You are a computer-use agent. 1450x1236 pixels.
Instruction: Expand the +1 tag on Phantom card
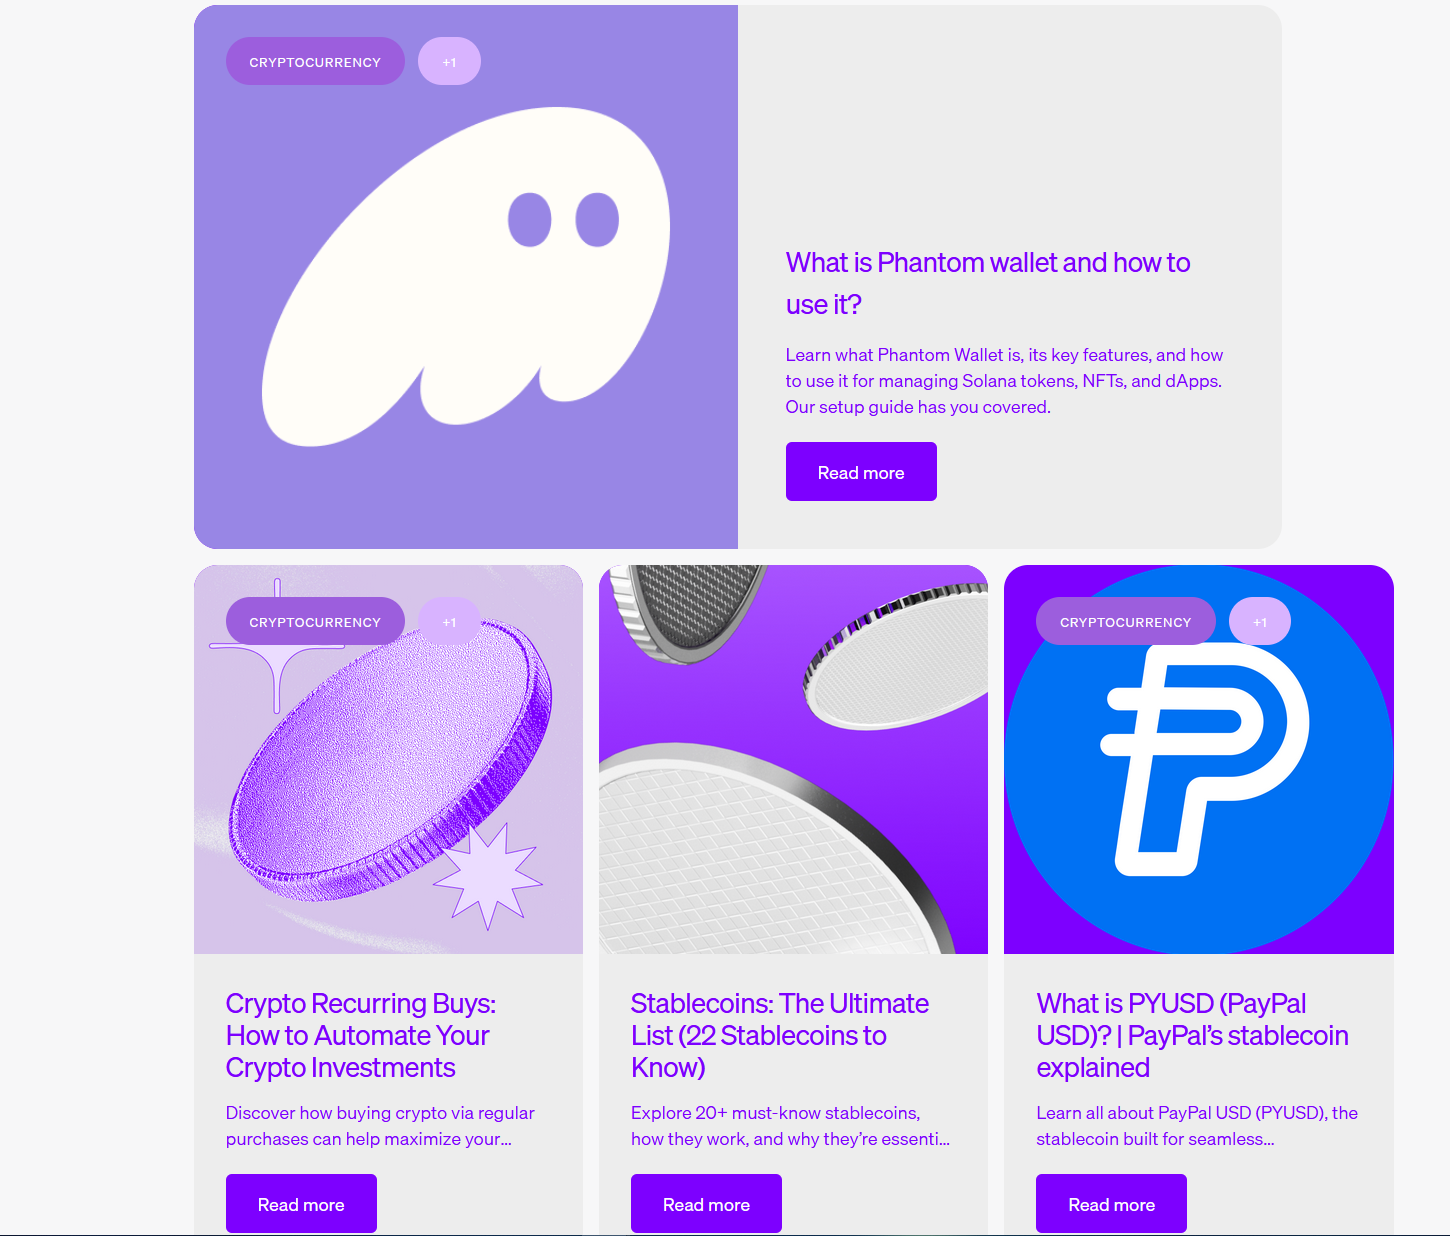pos(449,62)
